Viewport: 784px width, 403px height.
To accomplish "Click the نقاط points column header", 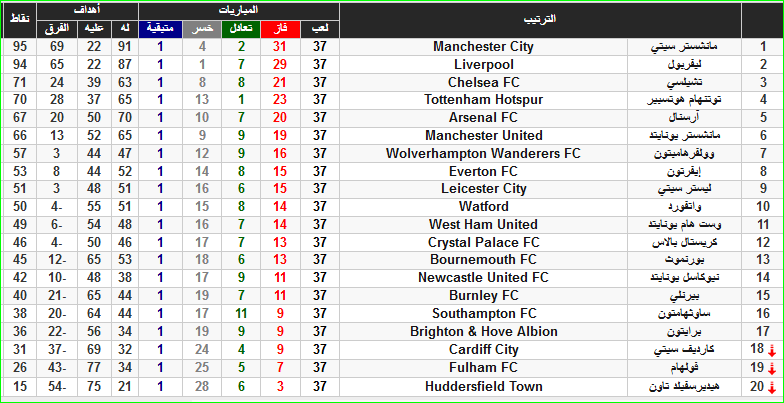I will (19, 20).
